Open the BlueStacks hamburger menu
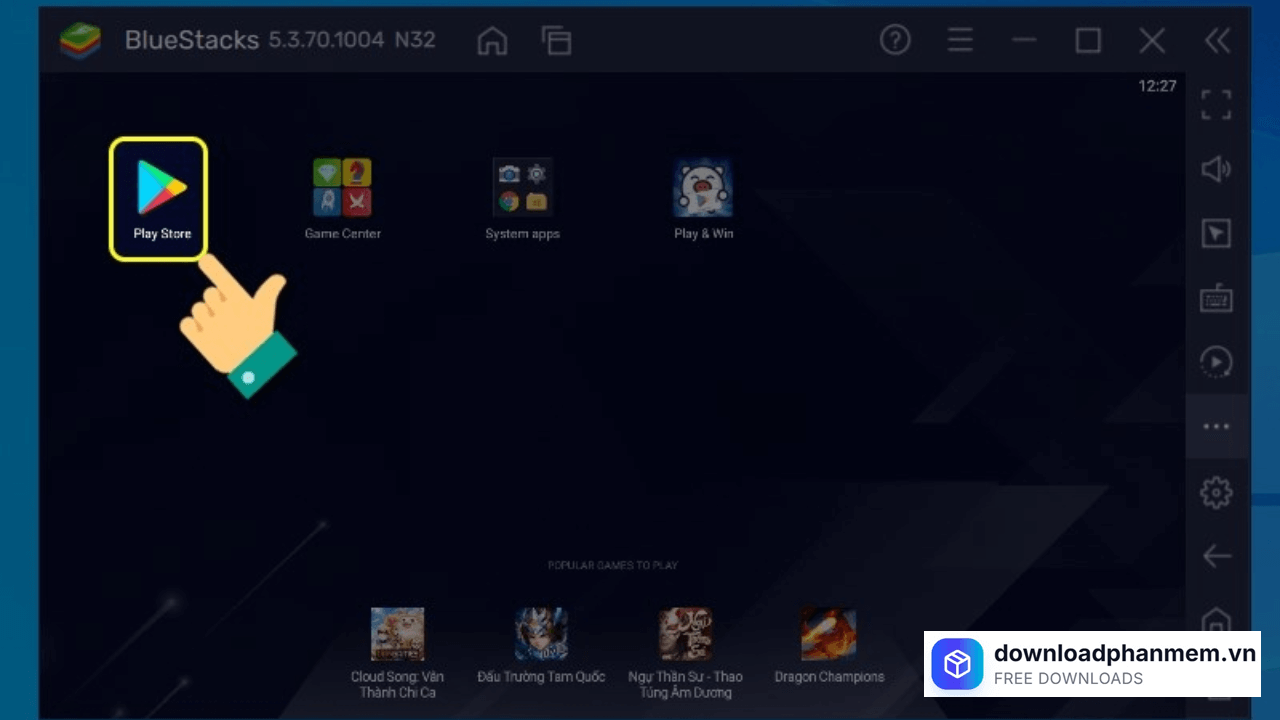 tap(960, 41)
